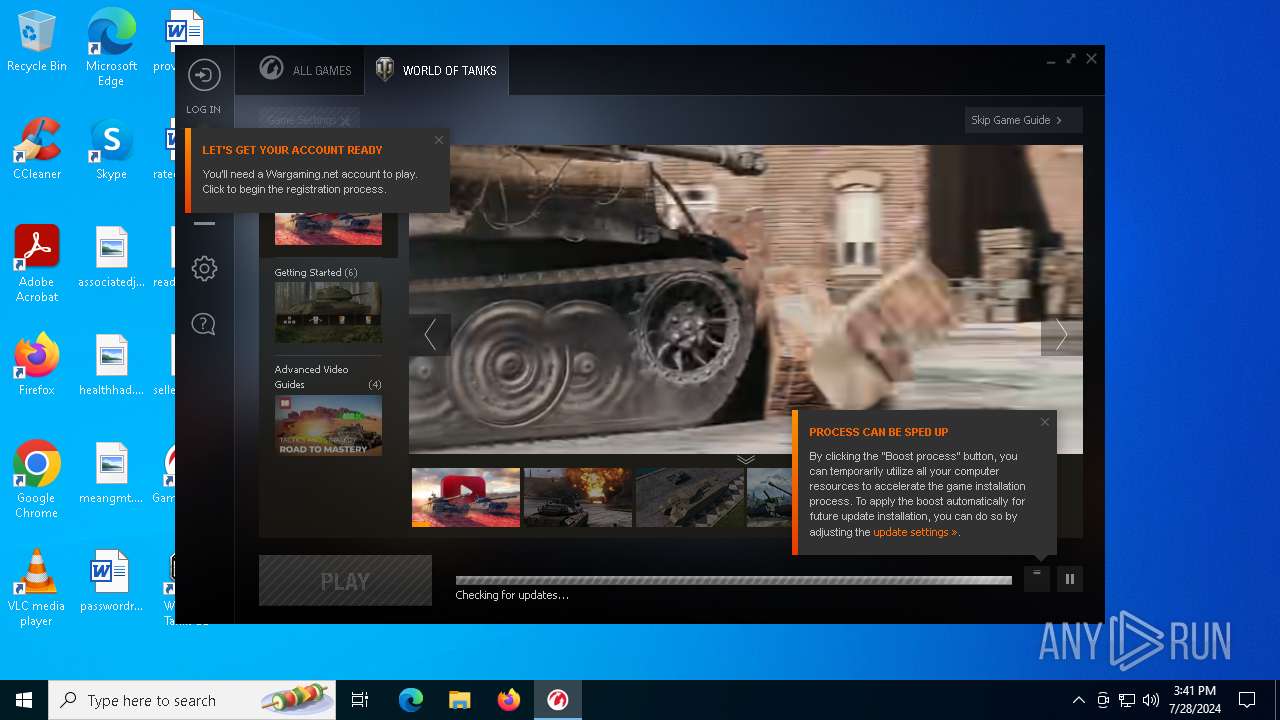Select the WORLD OF TANKS tab
The width and height of the screenshot is (1280, 720).
(436, 70)
